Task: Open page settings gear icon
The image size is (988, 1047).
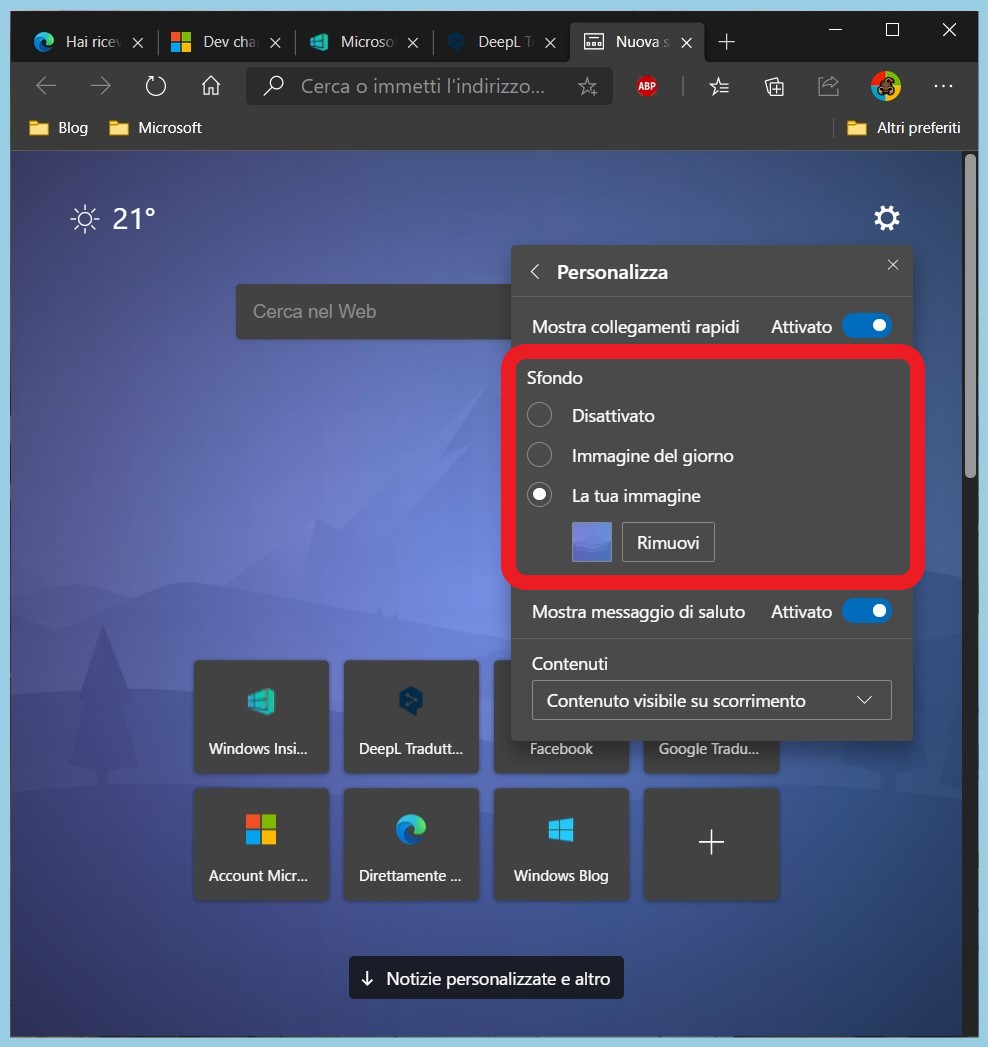Action: [887, 218]
